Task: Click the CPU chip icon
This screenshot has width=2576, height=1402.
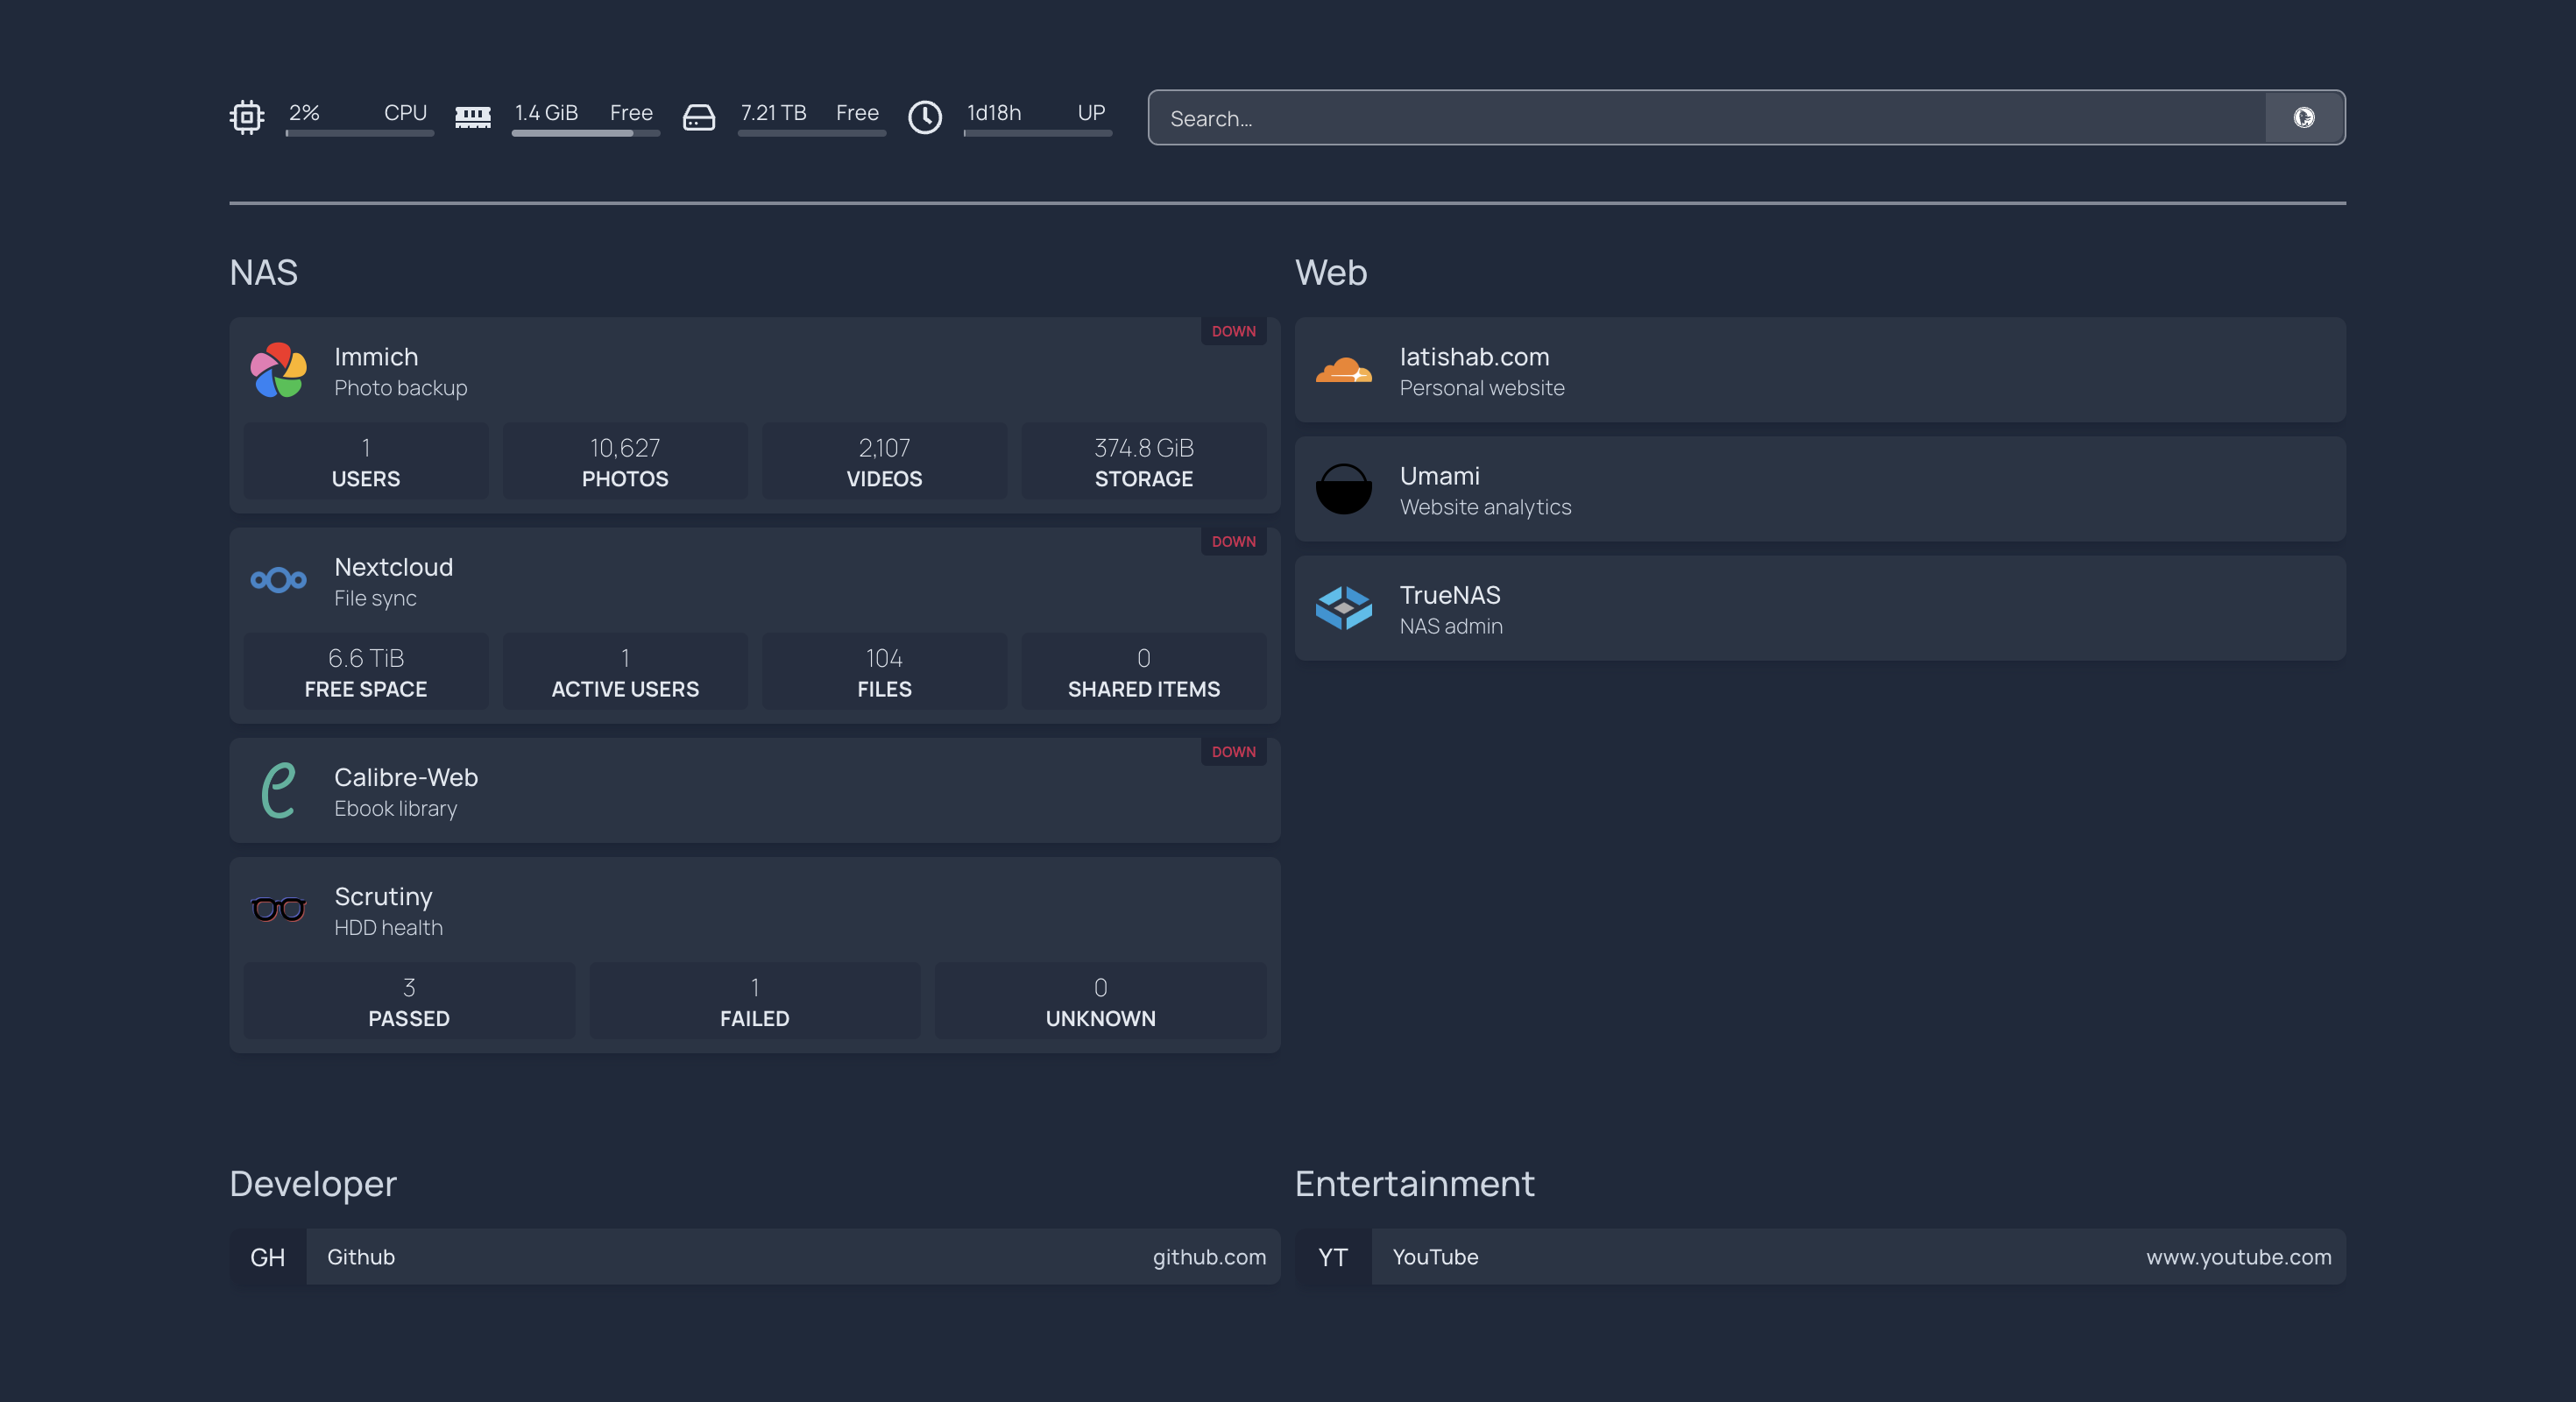Action: point(247,117)
